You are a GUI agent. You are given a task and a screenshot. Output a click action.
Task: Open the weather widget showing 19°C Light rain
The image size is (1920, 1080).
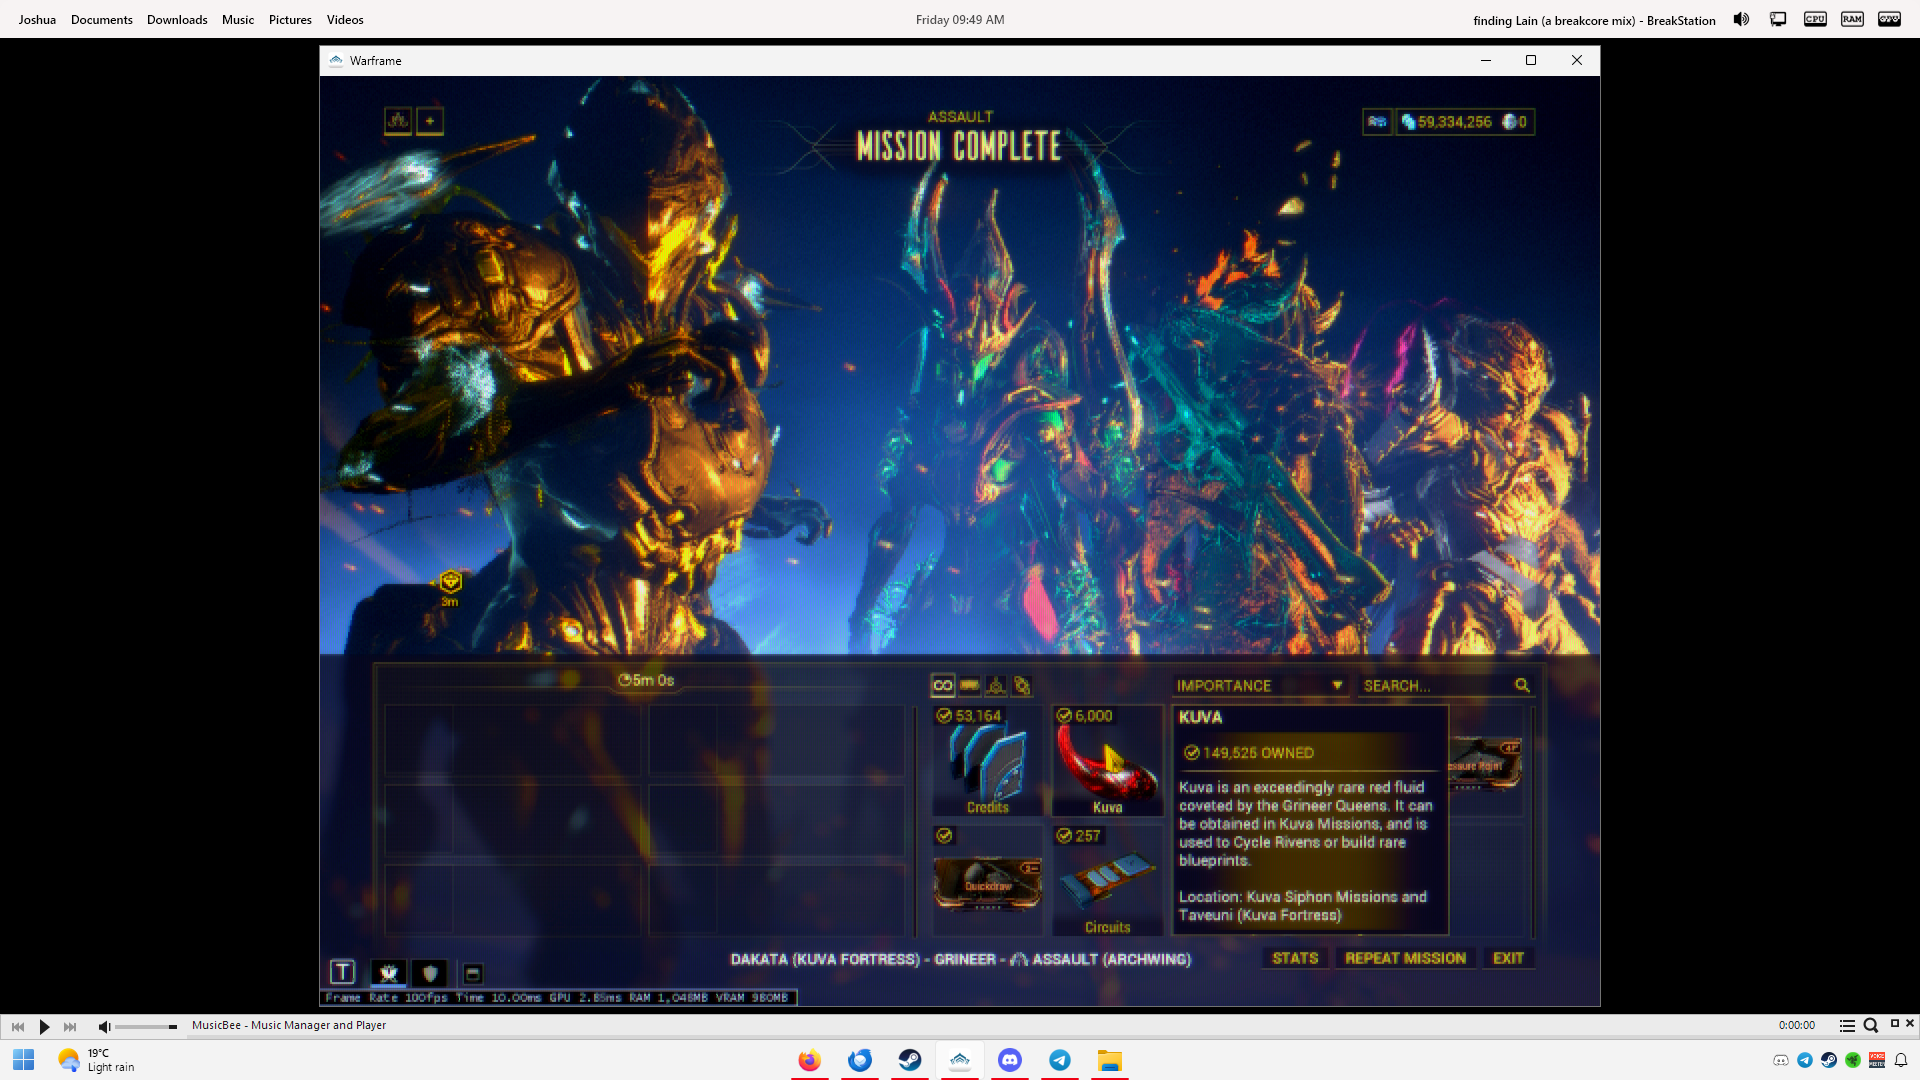[x=96, y=1060]
